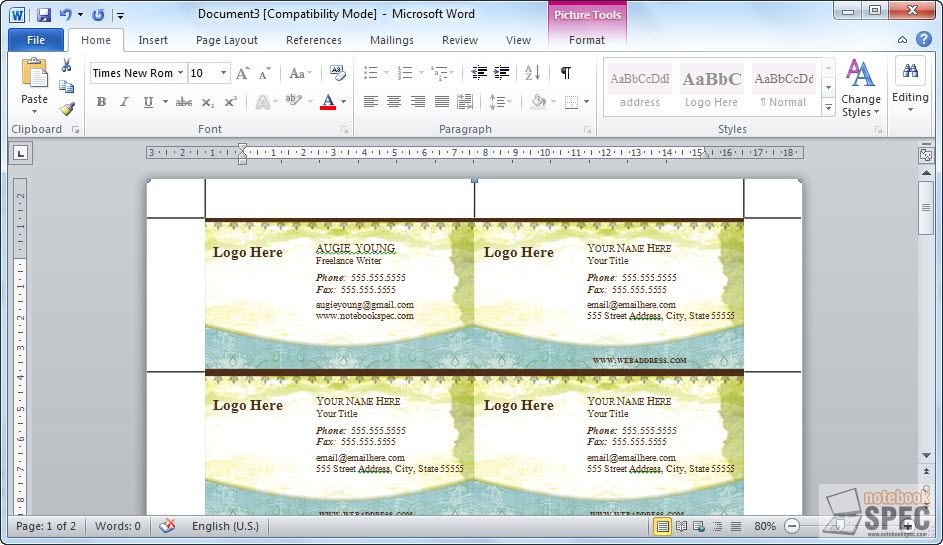Viewport: 943px width, 545px height.
Task: Click the Decrease Indent icon
Action: [479, 73]
